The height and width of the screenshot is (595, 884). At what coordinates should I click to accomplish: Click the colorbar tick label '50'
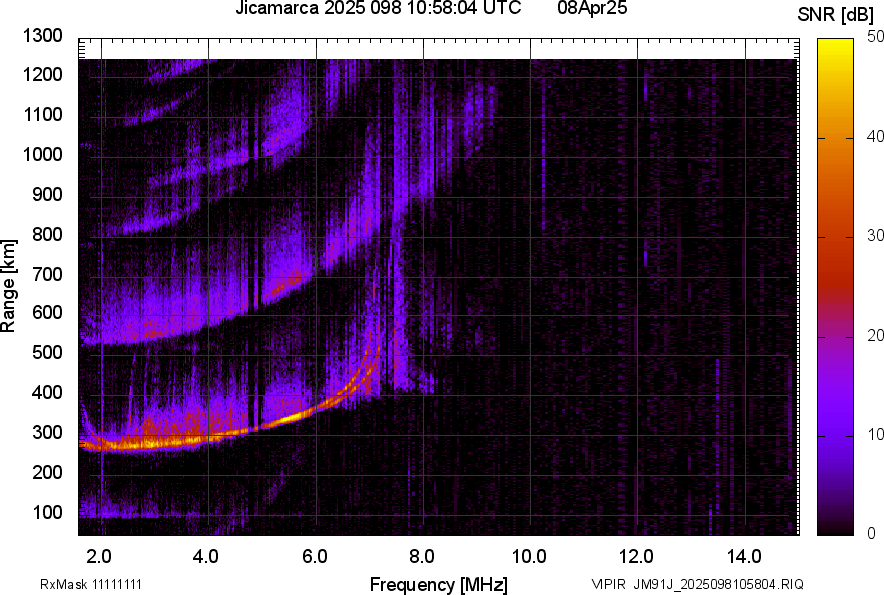click(876, 37)
